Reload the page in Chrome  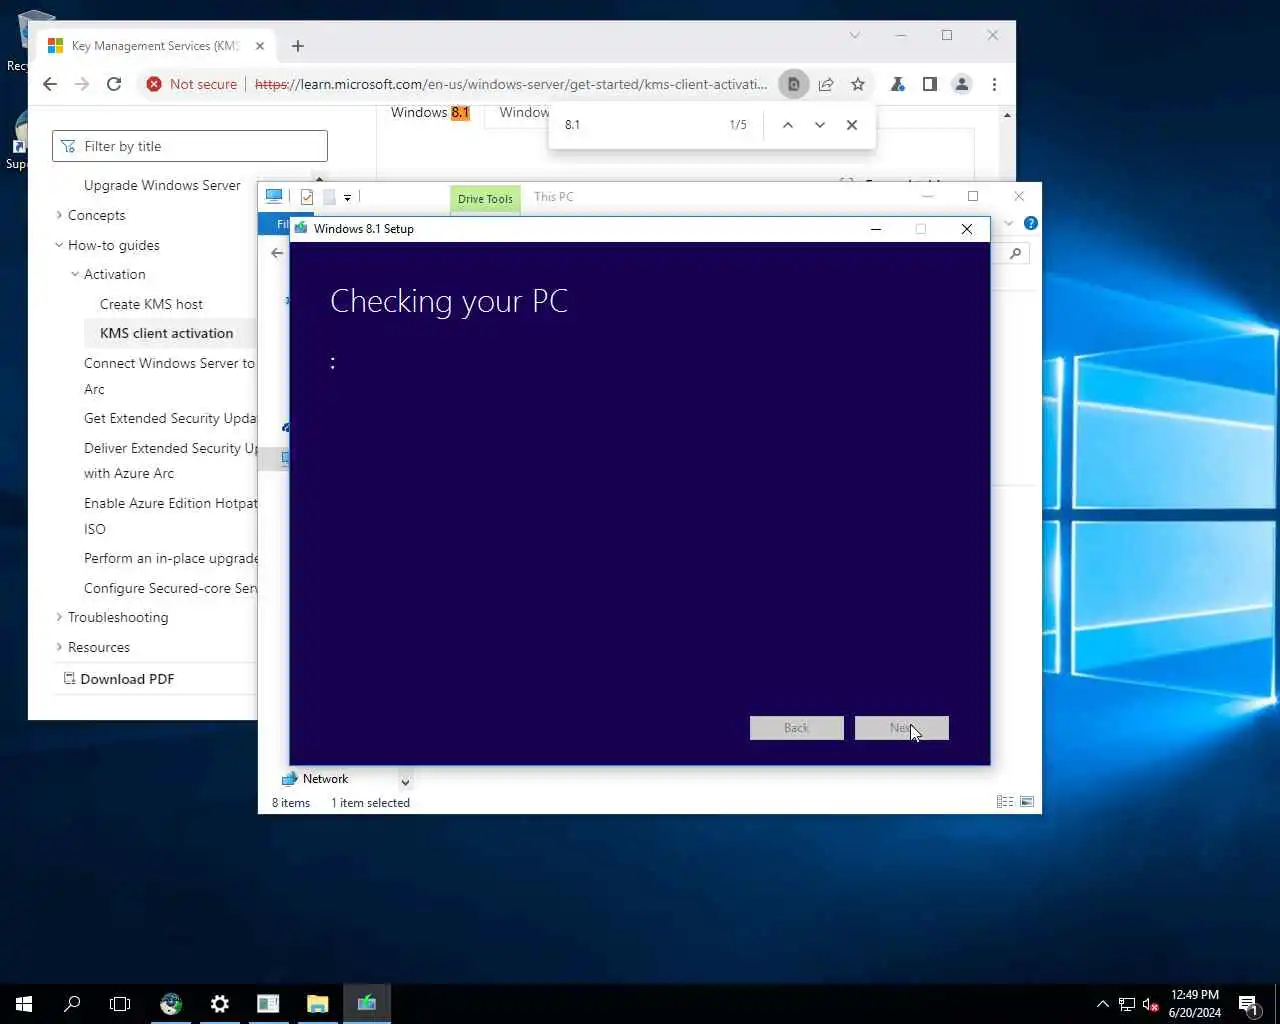[x=114, y=84]
